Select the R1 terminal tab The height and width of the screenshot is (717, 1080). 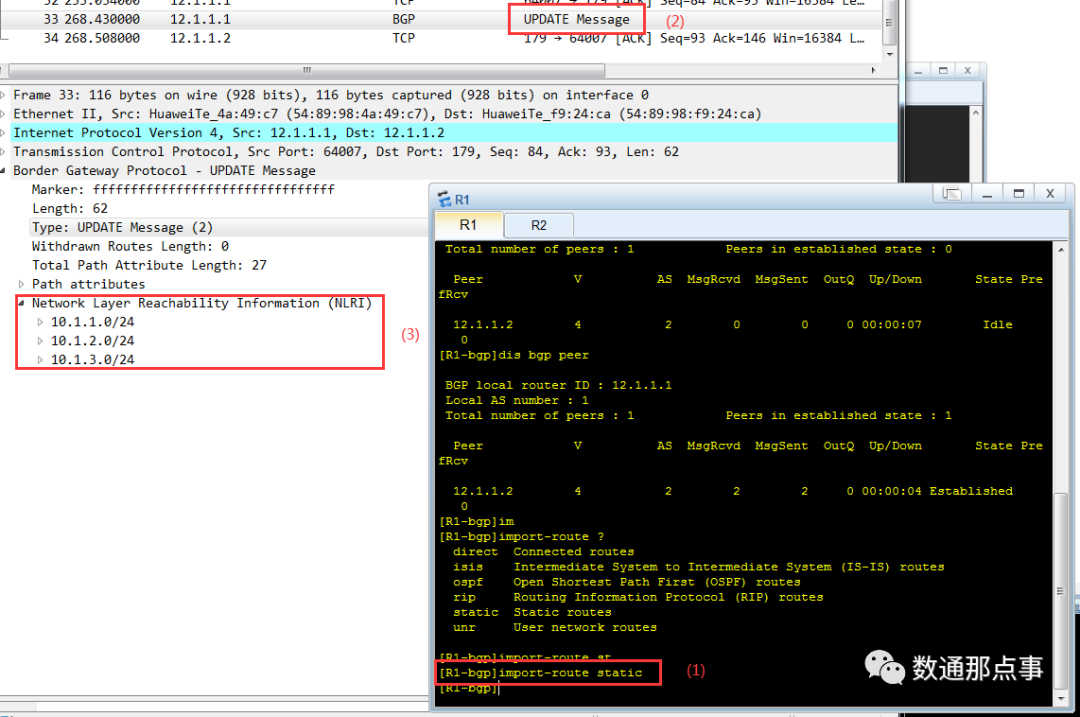pyautogui.click(x=468, y=225)
